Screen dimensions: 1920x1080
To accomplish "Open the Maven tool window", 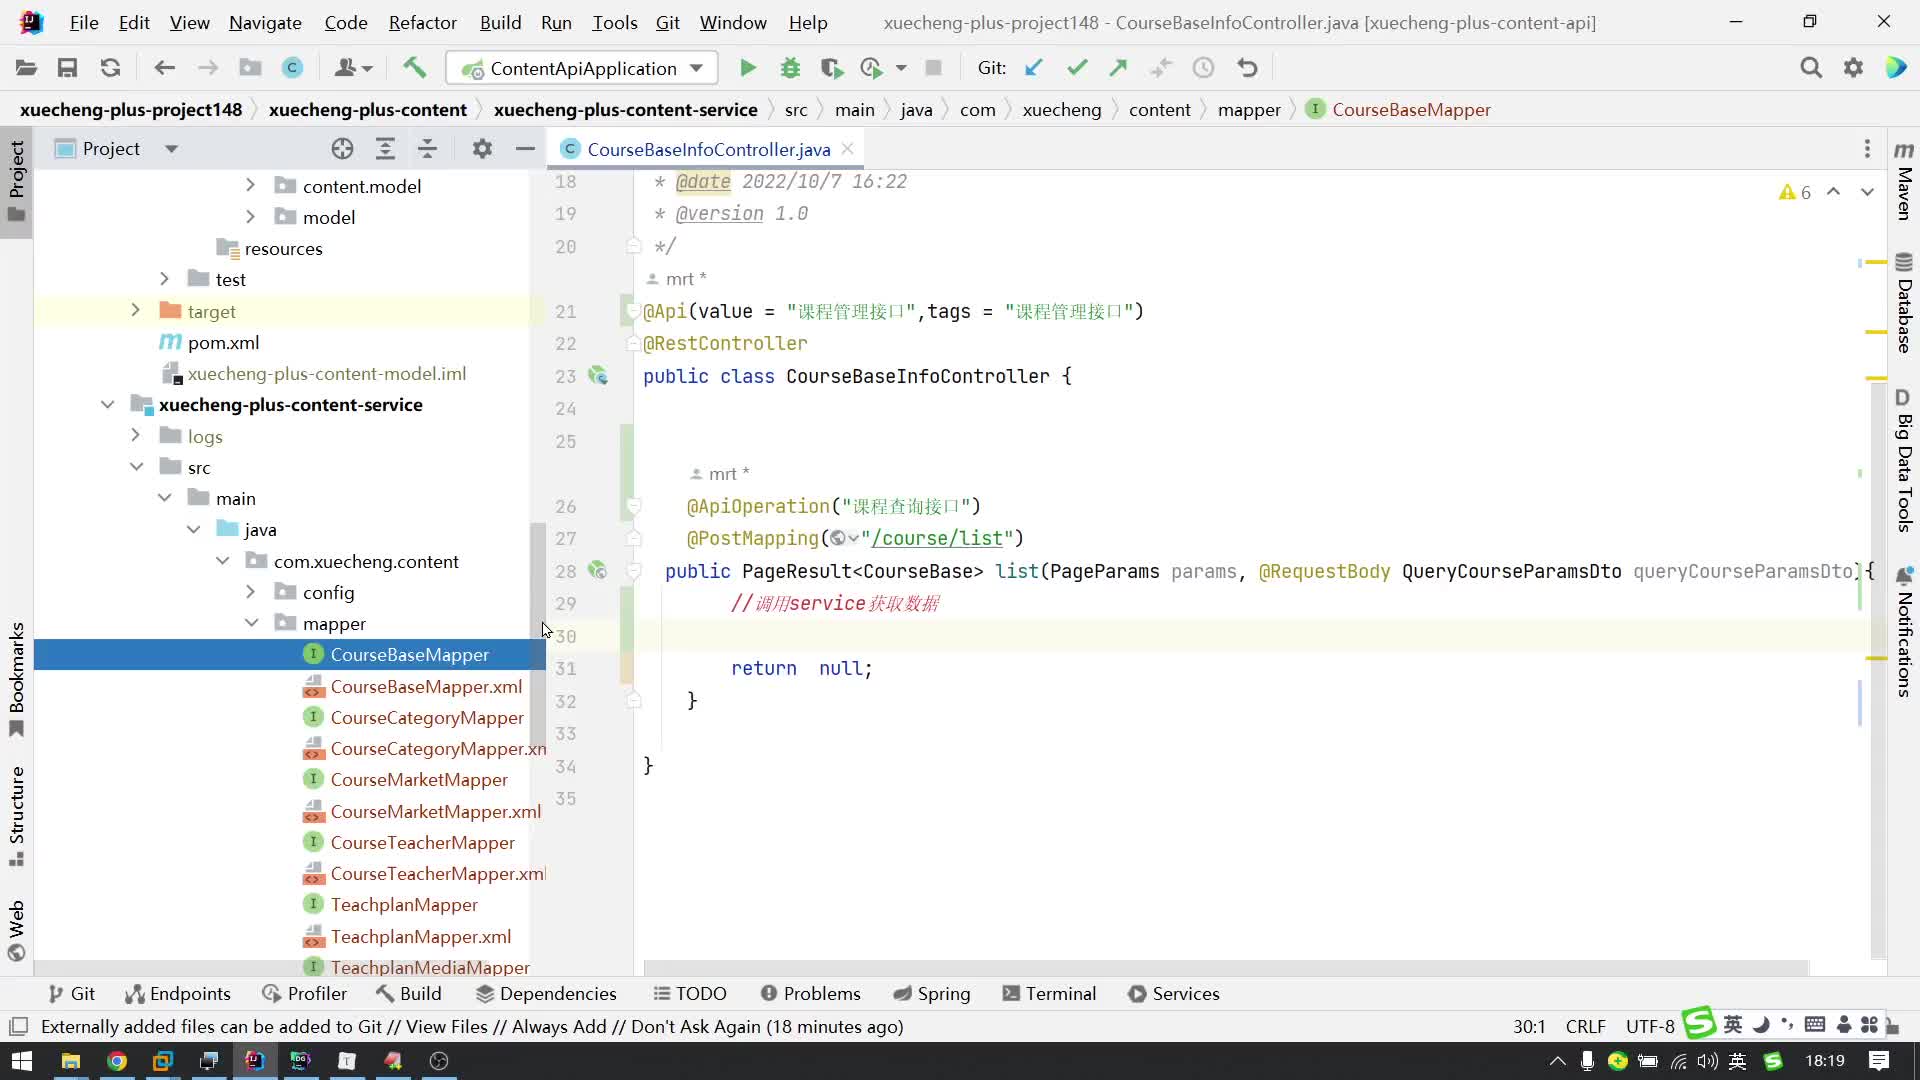I will point(1903,180).
